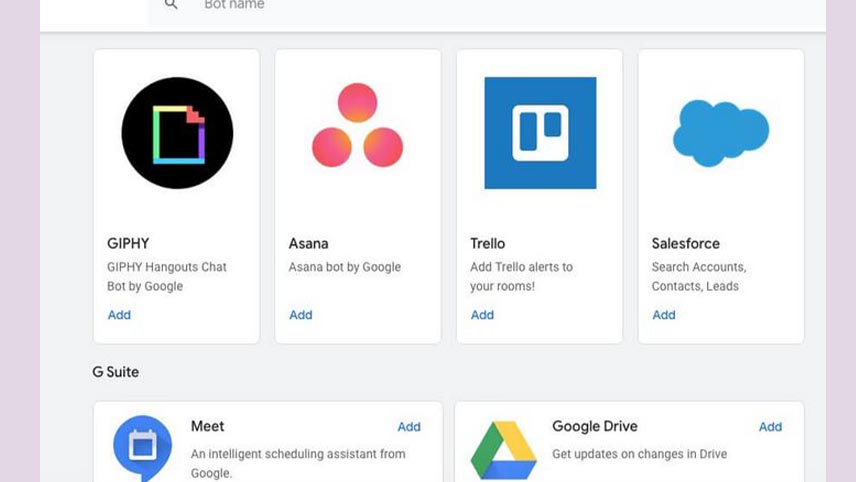Click the Asana three-dot logo
The height and width of the screenshot is (482, 856).
358,125
